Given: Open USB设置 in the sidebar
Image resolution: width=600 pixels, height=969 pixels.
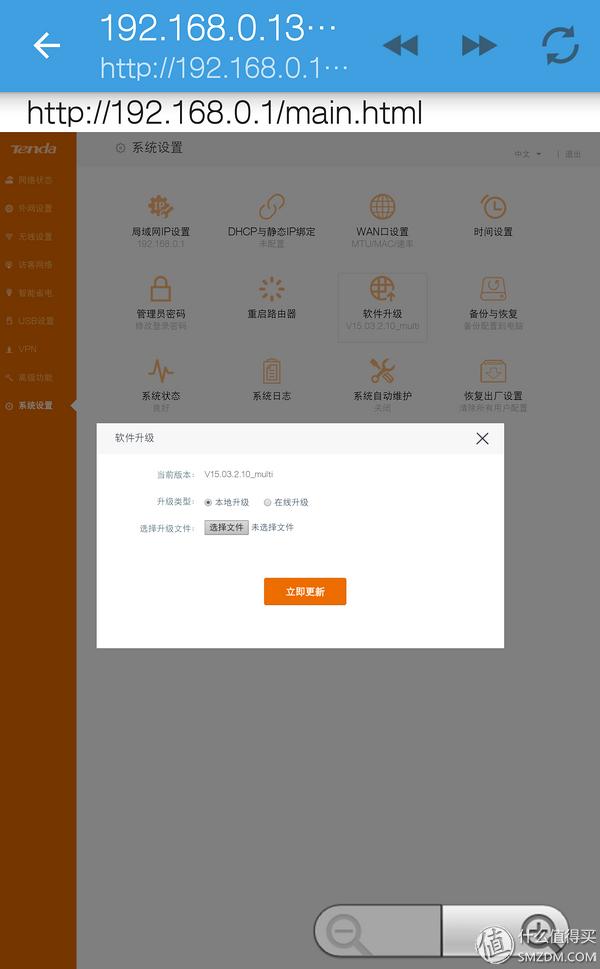Looking at the screenshot, I should pyautogui.click(x=29, y=321).
